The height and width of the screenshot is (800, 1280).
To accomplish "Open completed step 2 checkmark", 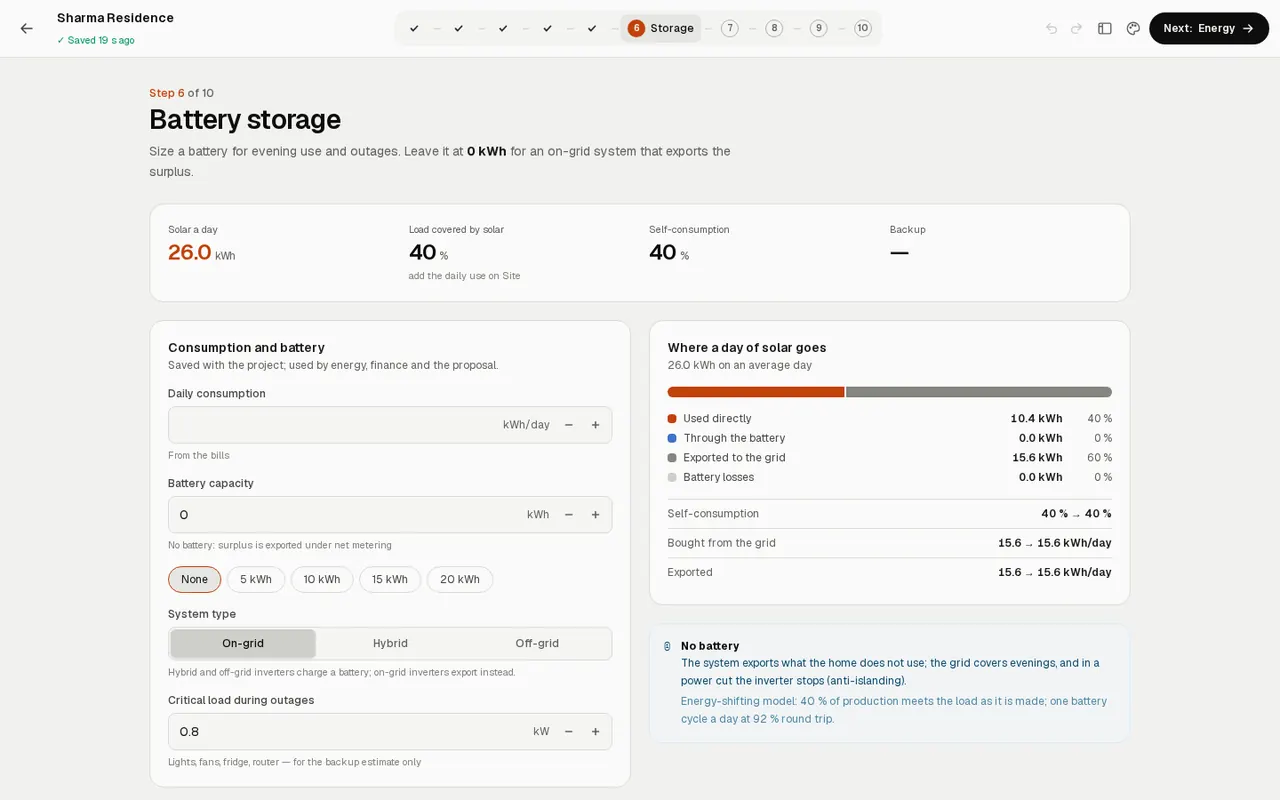I will coord(459,28).
